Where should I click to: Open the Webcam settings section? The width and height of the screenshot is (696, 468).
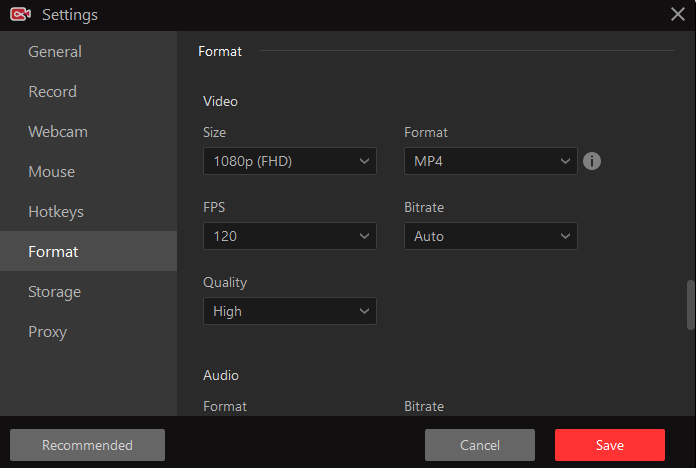(58, 132)
